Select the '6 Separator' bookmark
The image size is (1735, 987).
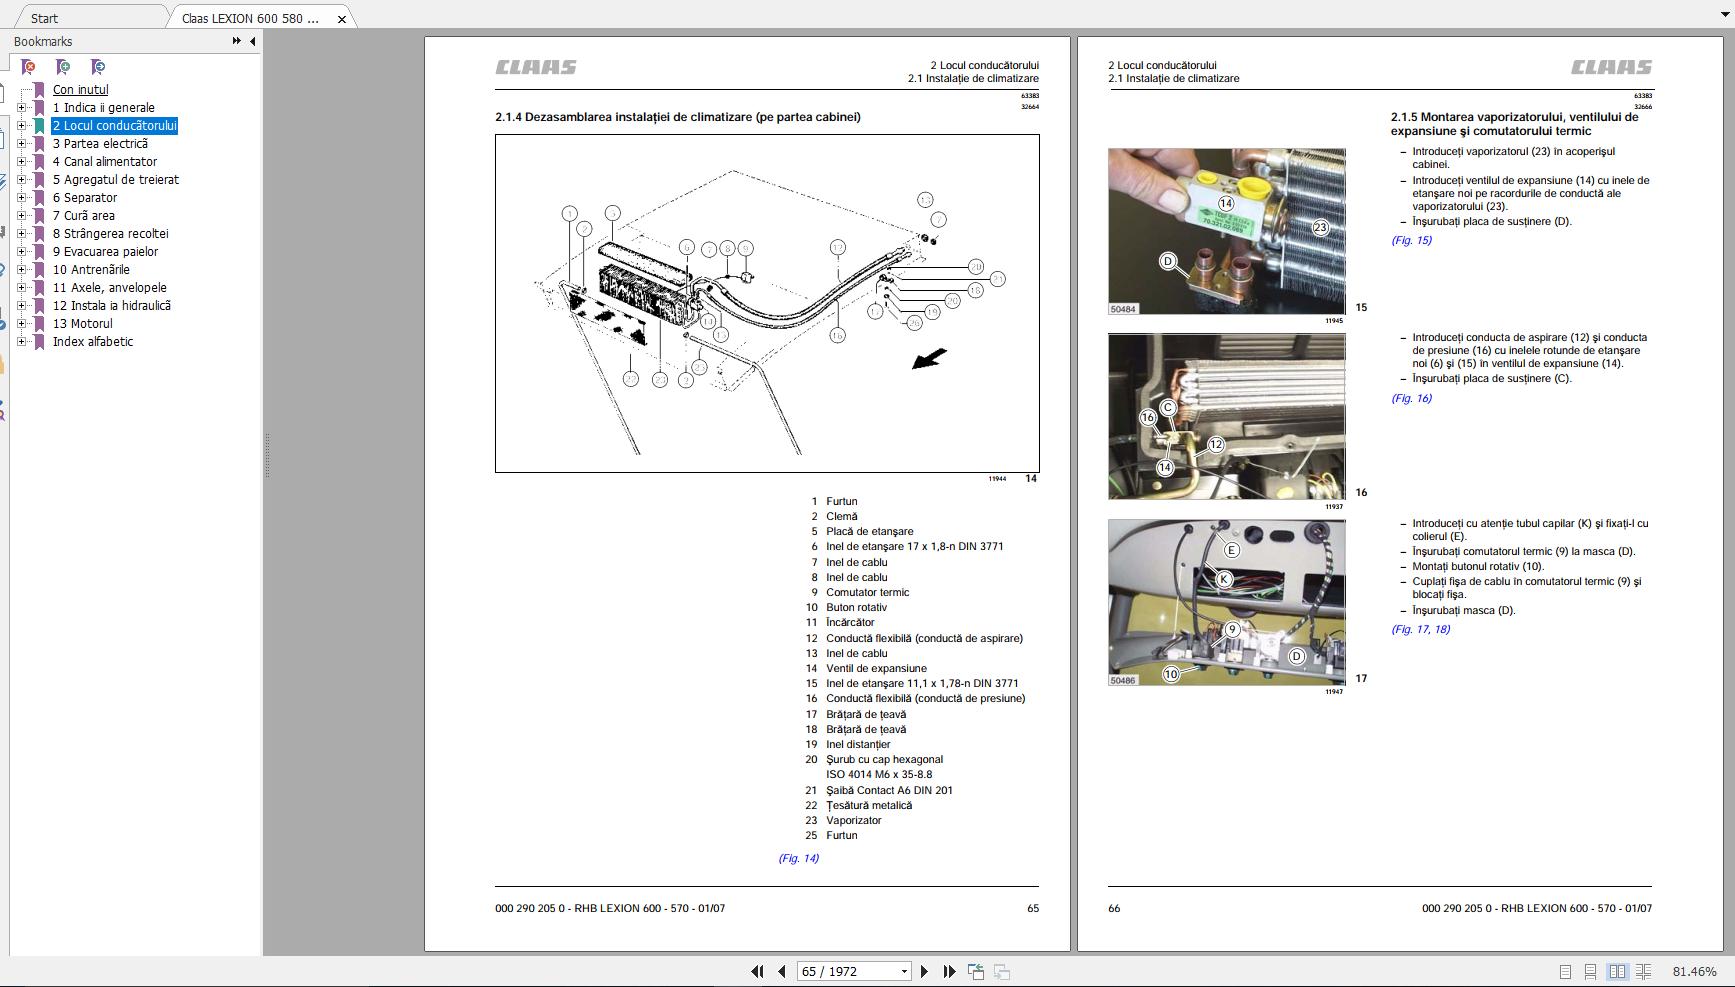(x=85, y=198)
